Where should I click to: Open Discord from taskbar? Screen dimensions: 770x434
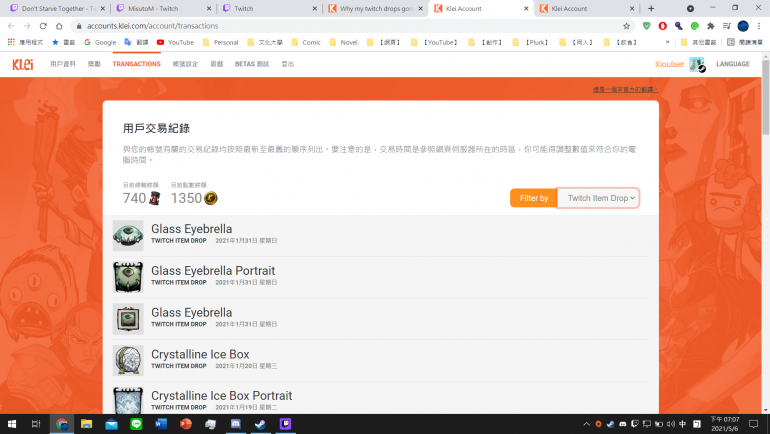(236, 424)
